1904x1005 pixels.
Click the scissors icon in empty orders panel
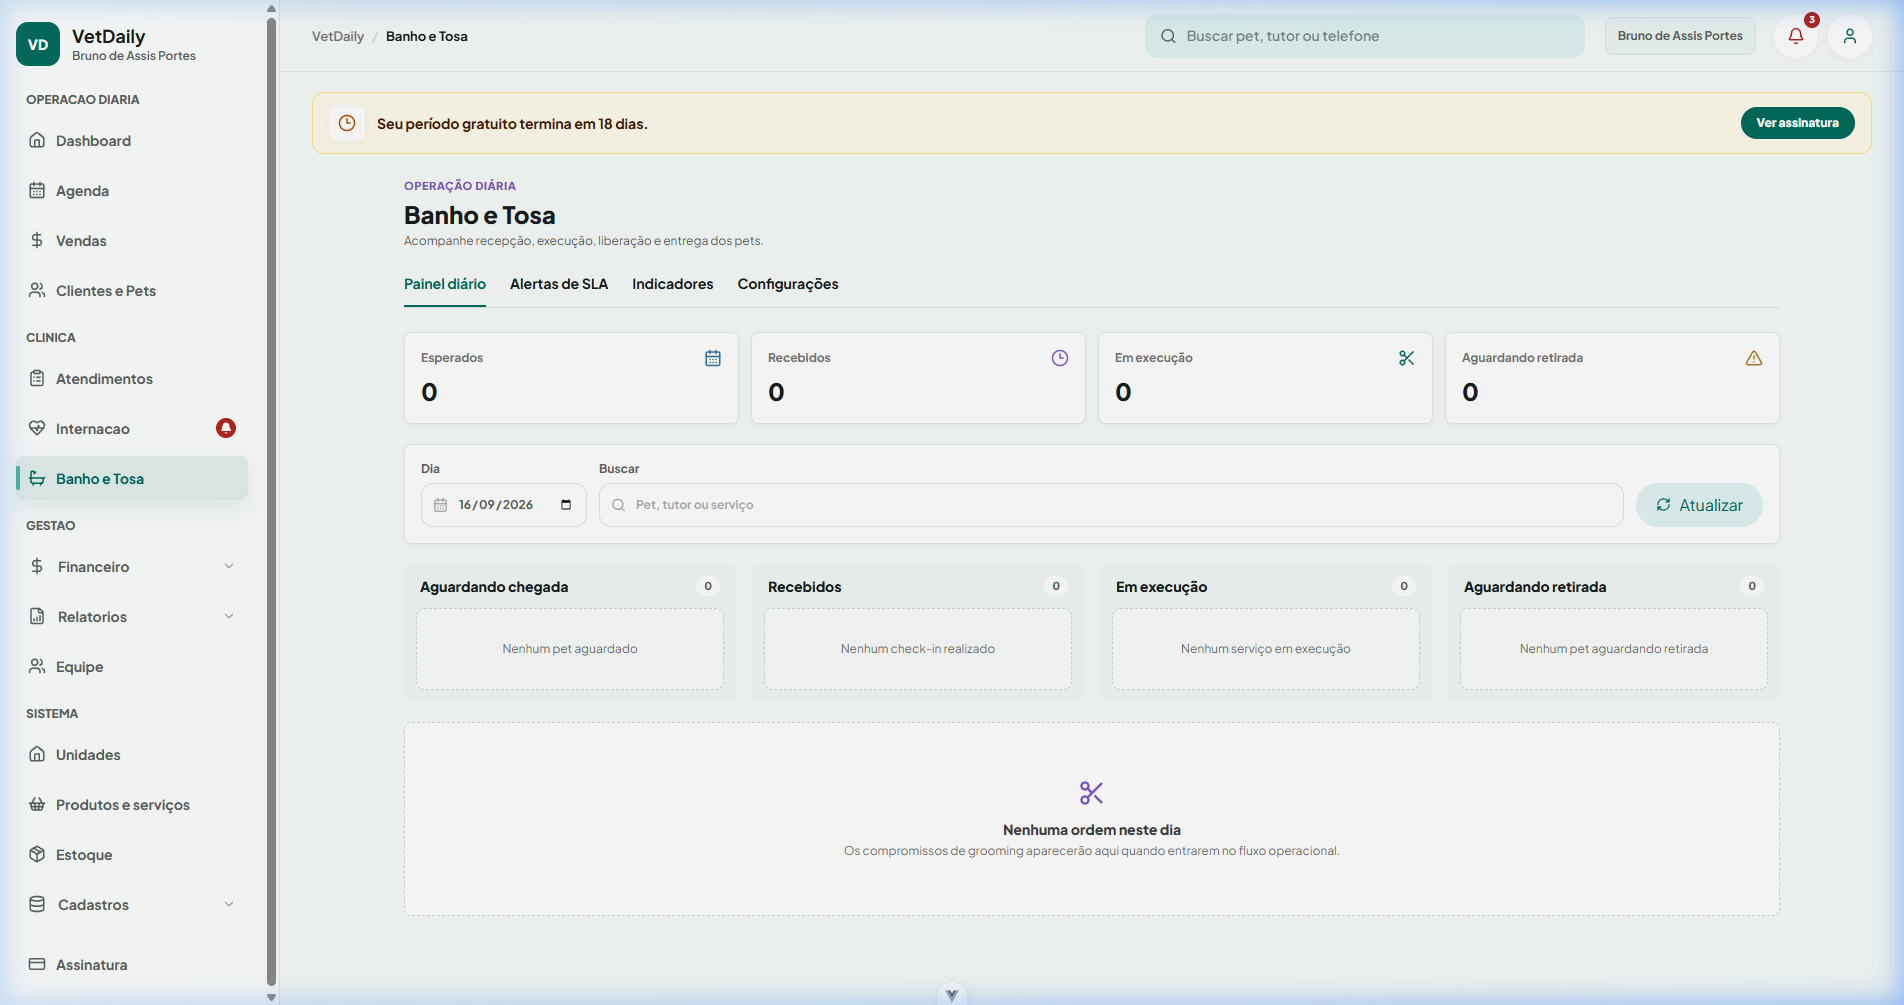[1092, 793]
